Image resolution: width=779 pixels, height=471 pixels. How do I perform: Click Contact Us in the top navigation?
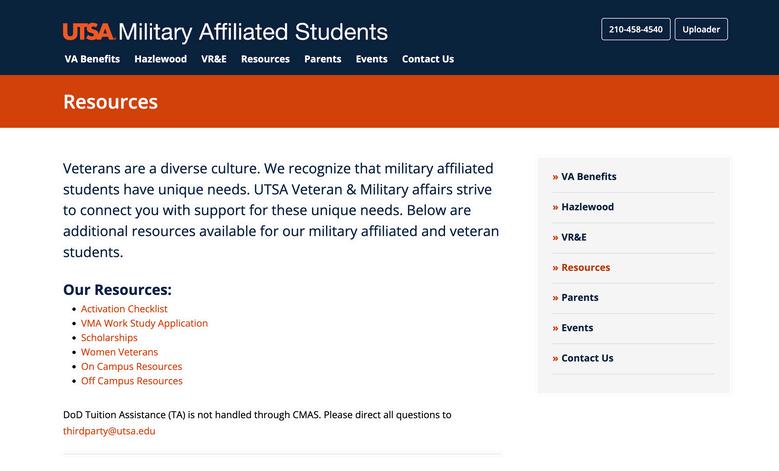[428, 59]
